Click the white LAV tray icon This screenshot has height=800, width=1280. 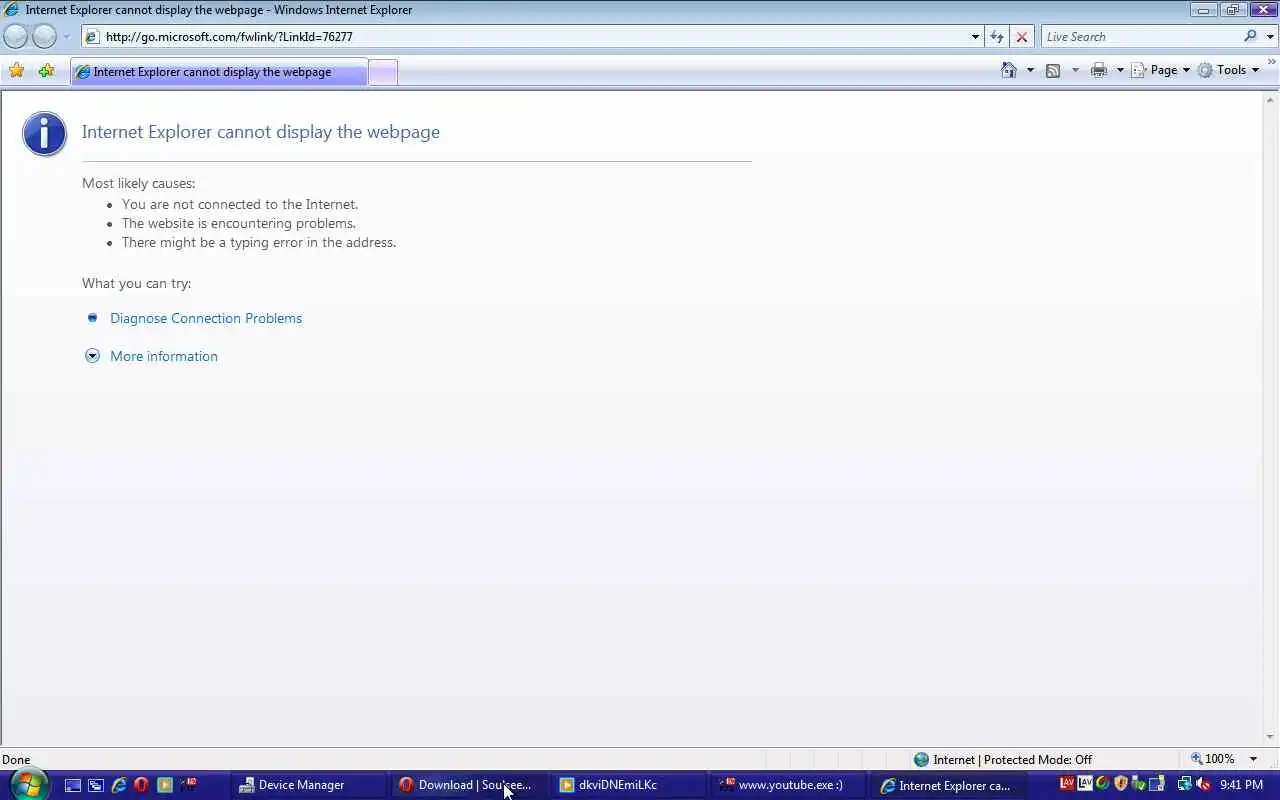(1084, 784)
